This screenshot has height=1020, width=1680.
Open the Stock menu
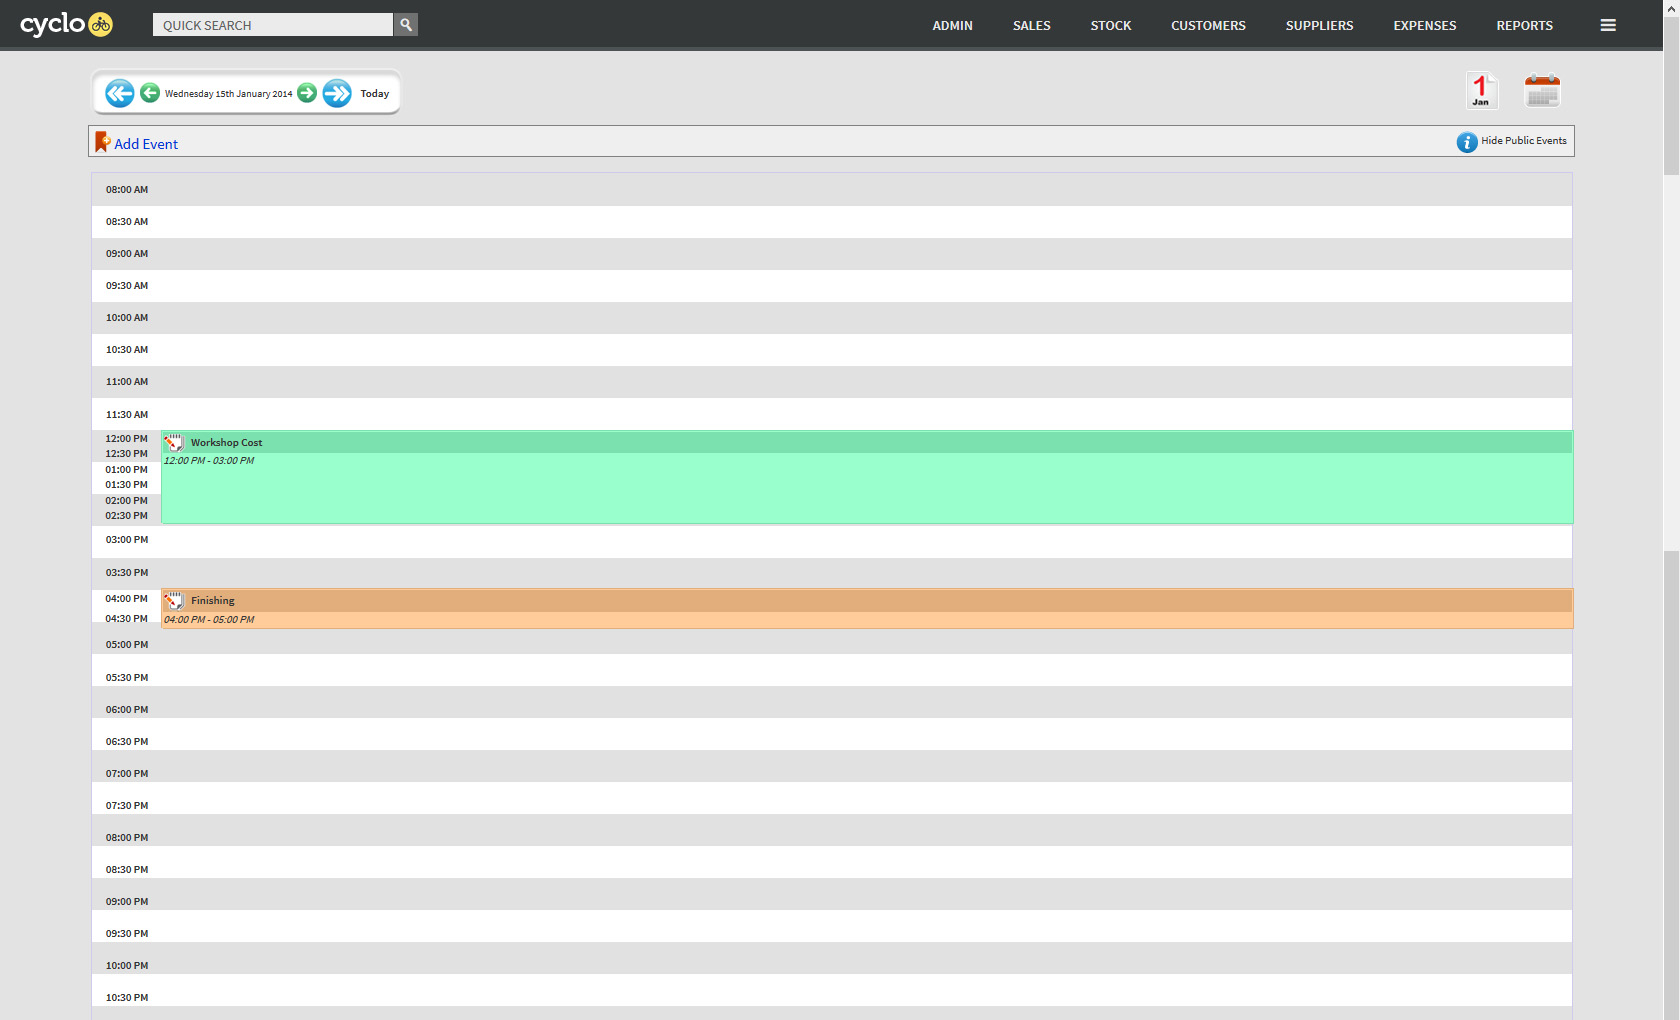pyautogui.click(x=1110, y=26)
